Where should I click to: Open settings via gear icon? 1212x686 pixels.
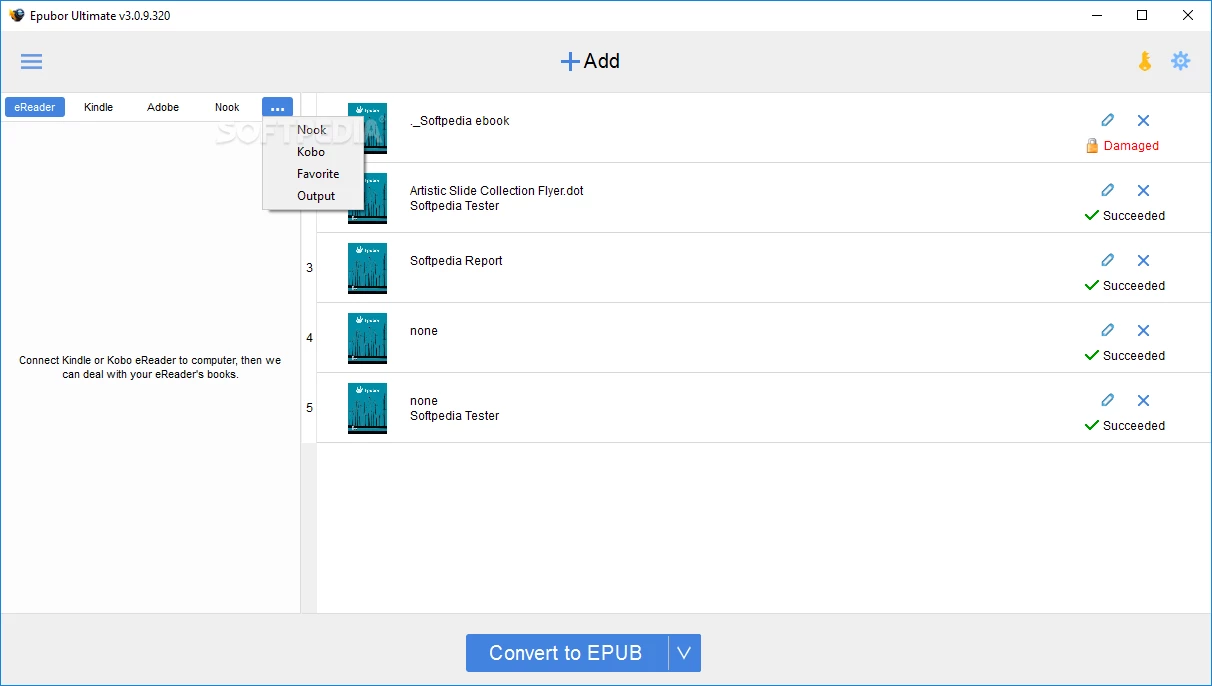[1181, 61]
